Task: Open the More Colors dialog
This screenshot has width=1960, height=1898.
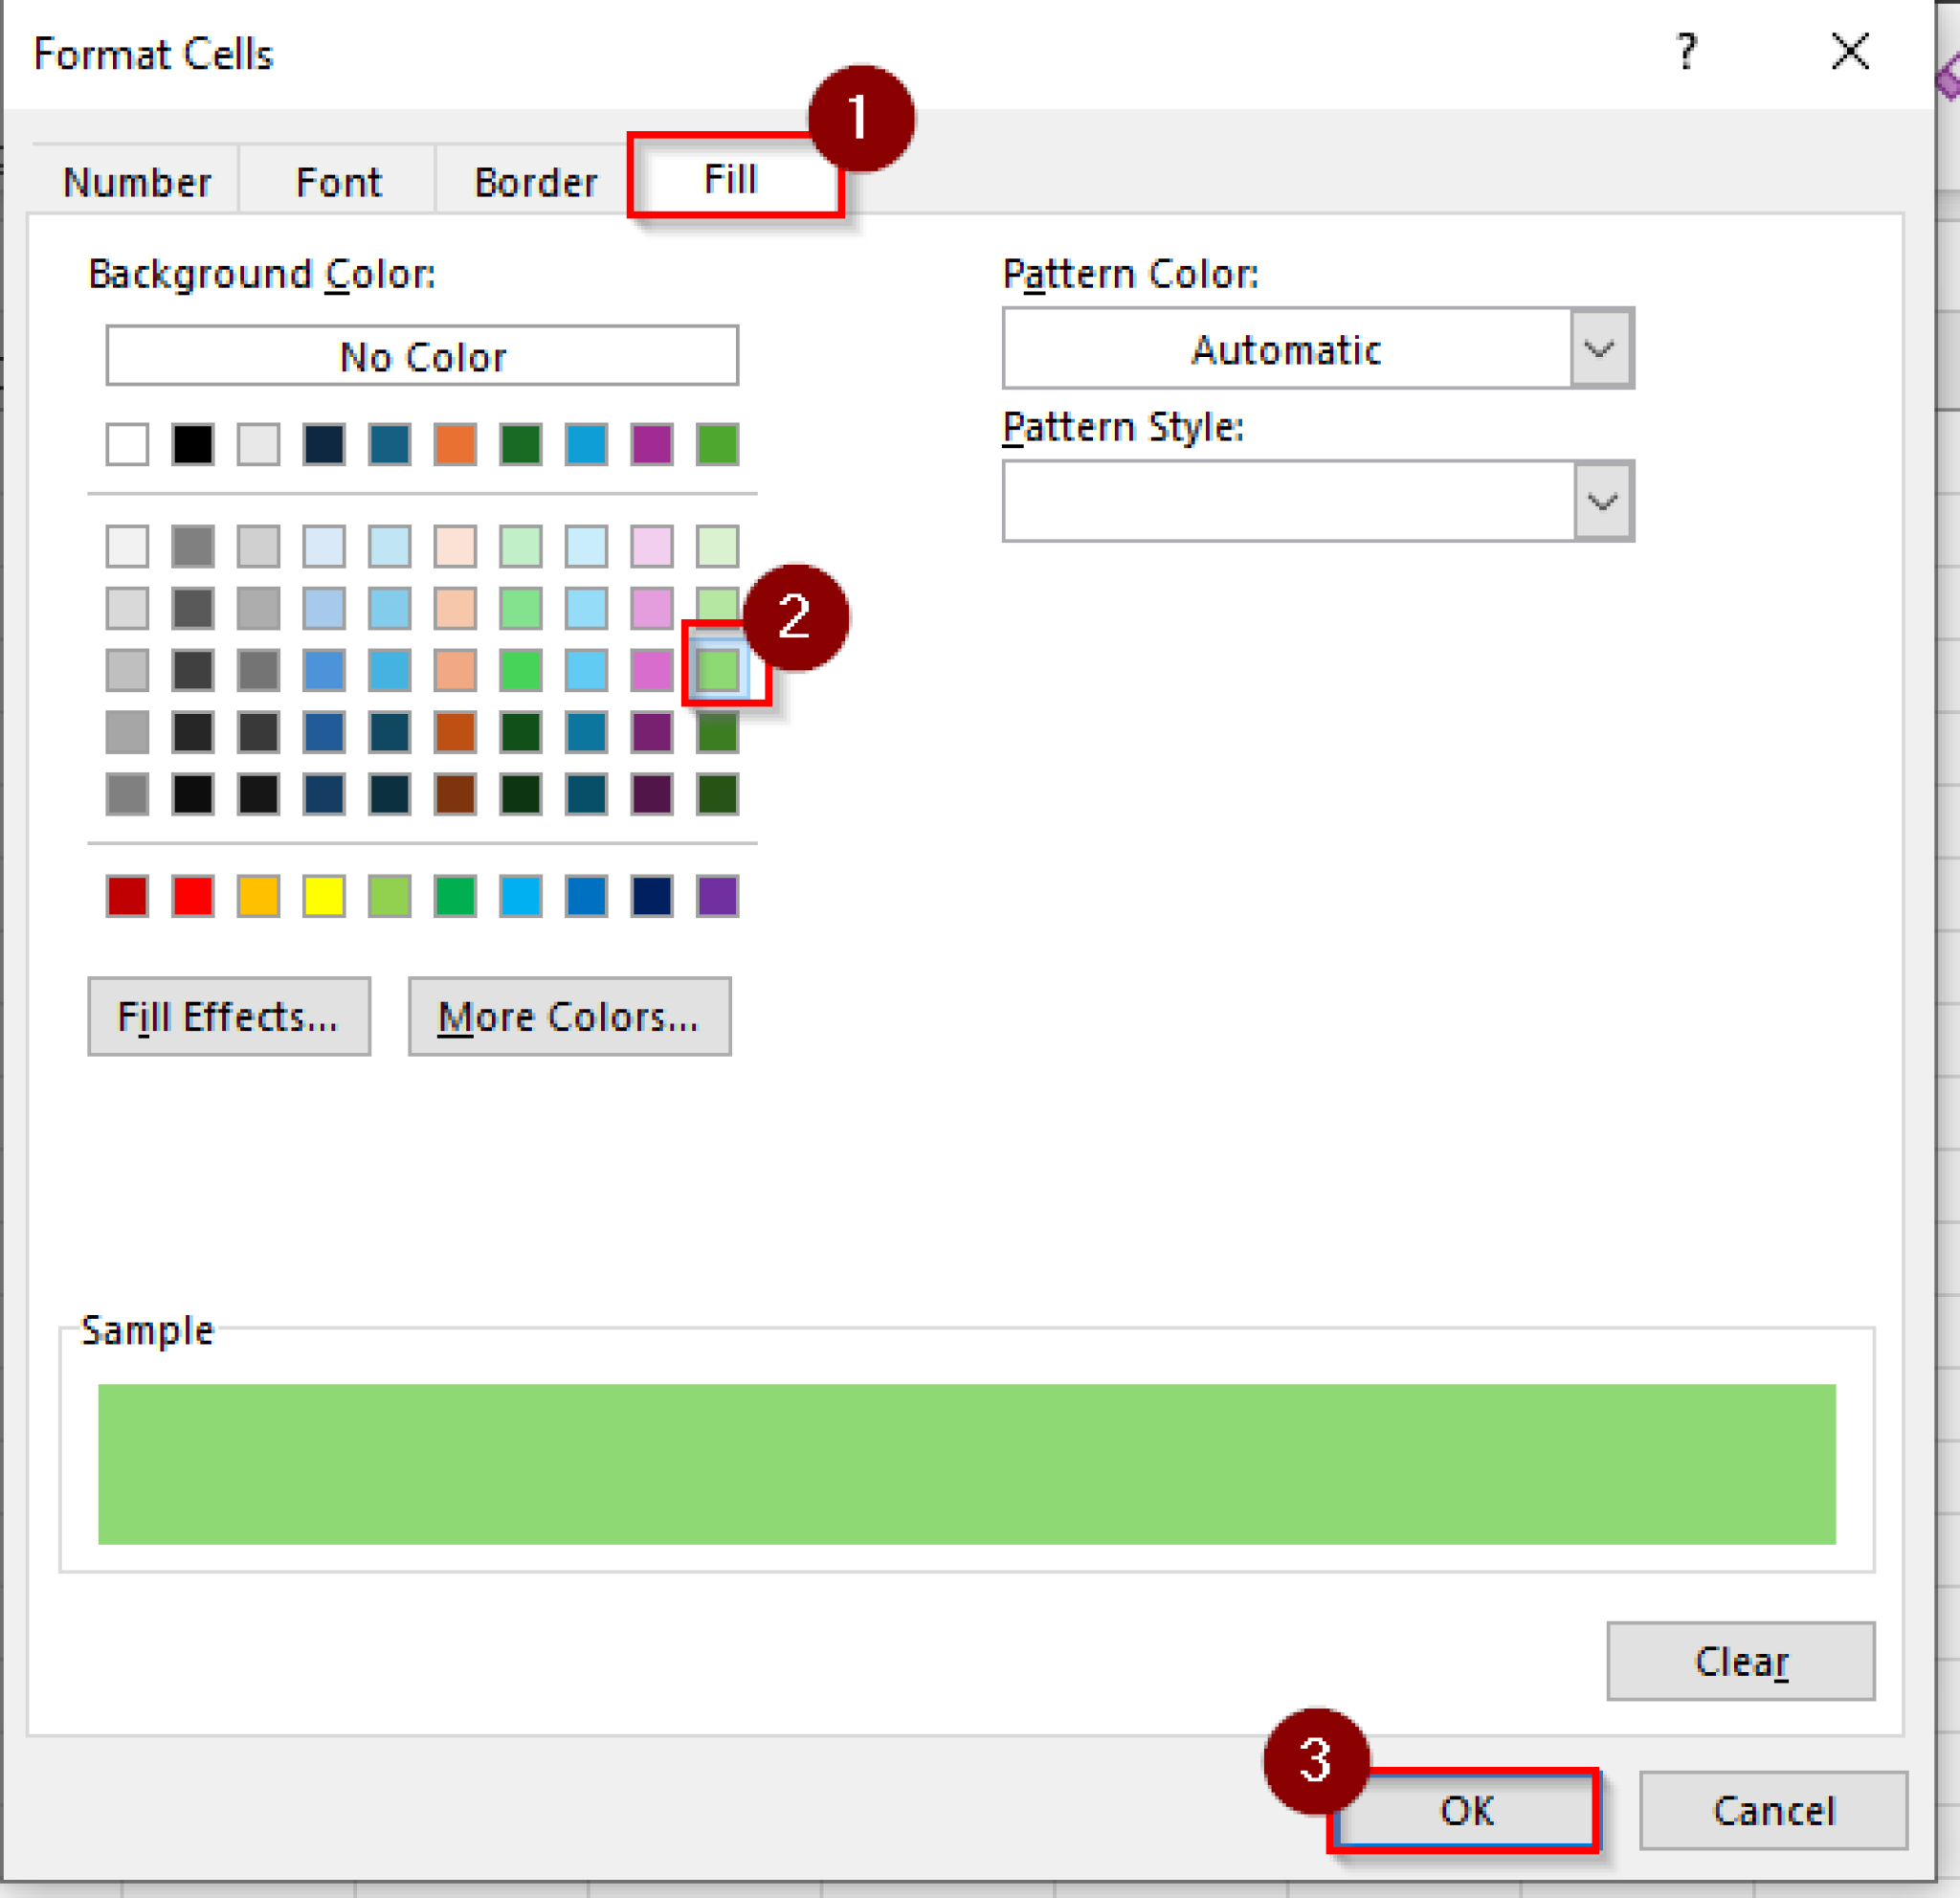Action: tap(568, 1017)
